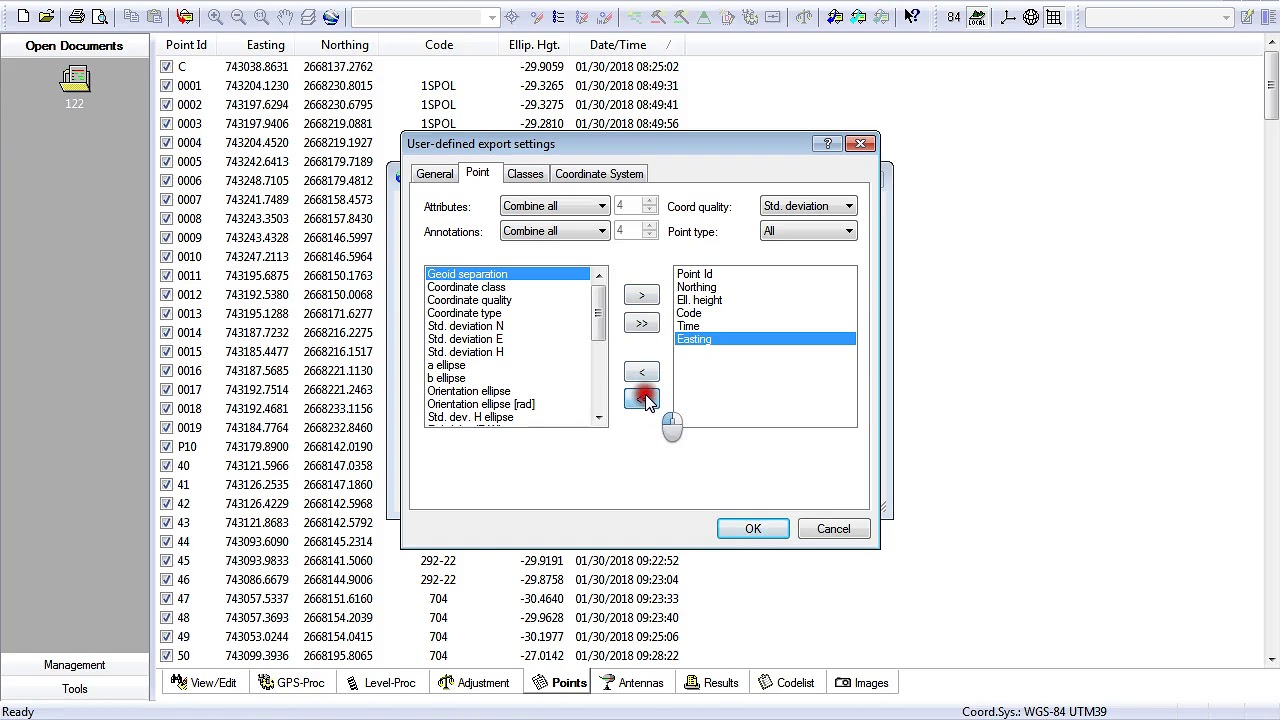Screen dimensions: 1280x720
Task: Click Cancel in export settings dialog
Action: pyautogui.click(x=834, y=529)
